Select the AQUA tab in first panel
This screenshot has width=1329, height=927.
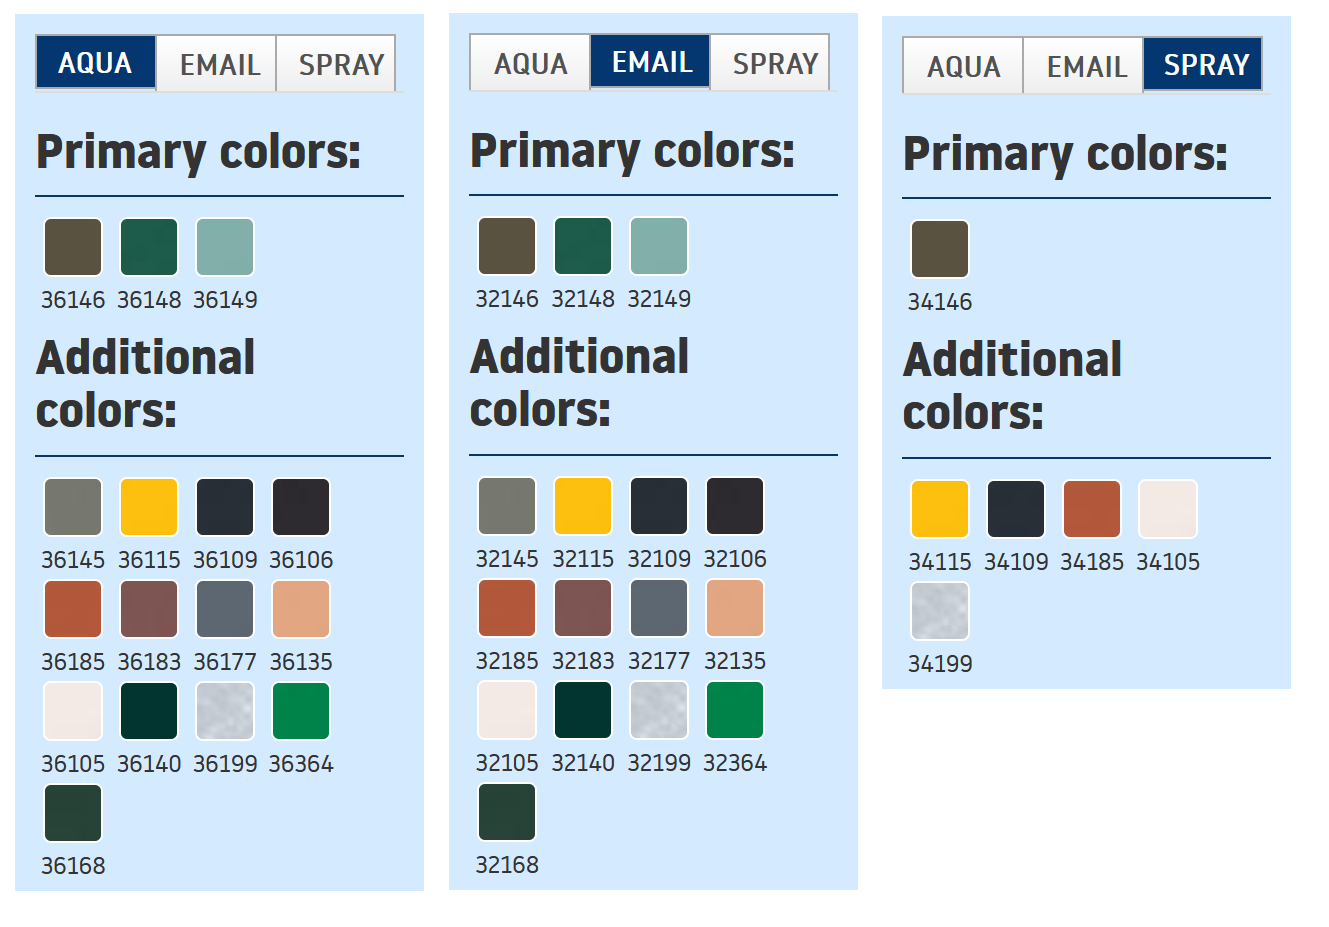[x=96, y=63]
